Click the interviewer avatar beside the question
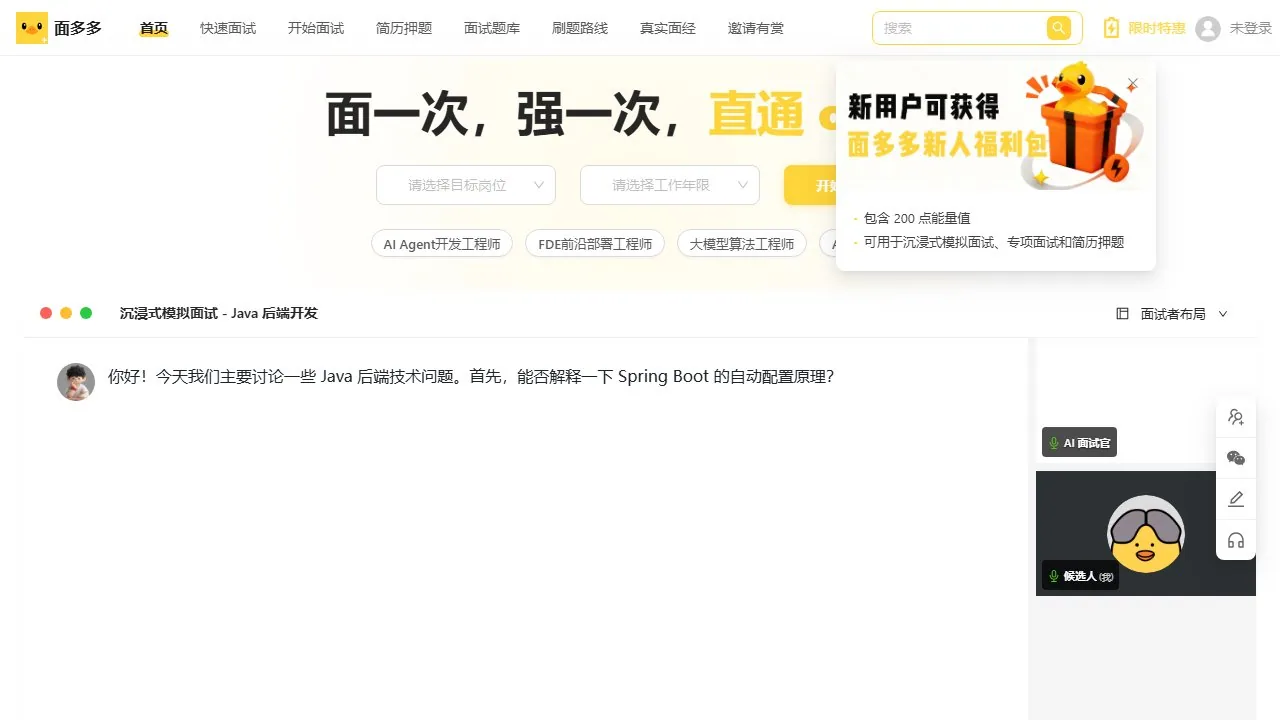1280x720 pixels. pos(76,382)
